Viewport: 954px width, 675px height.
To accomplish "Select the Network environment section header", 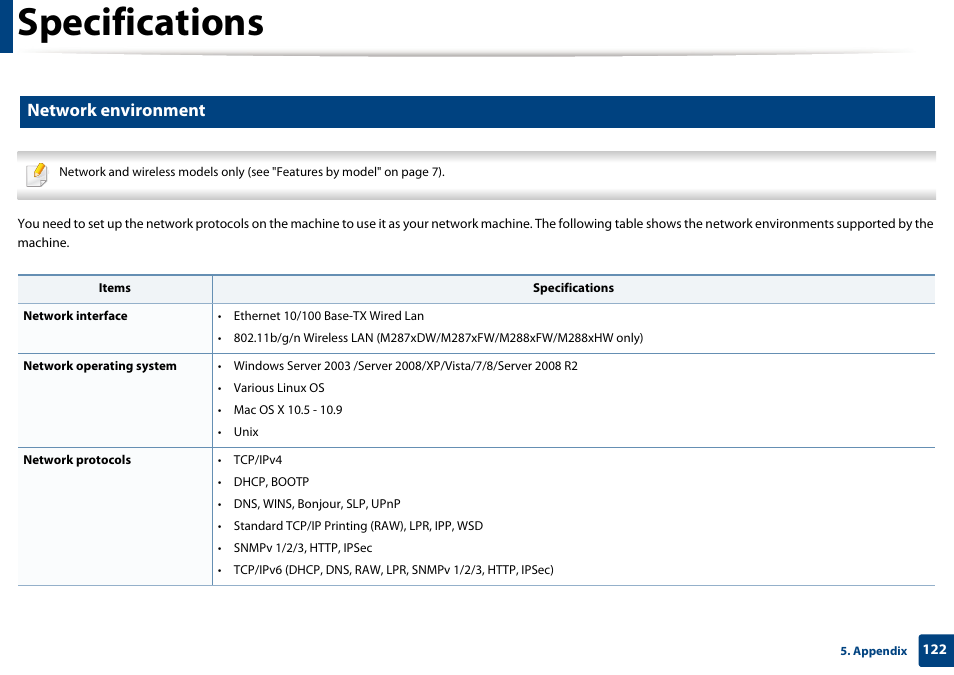I will click(477, 111).
